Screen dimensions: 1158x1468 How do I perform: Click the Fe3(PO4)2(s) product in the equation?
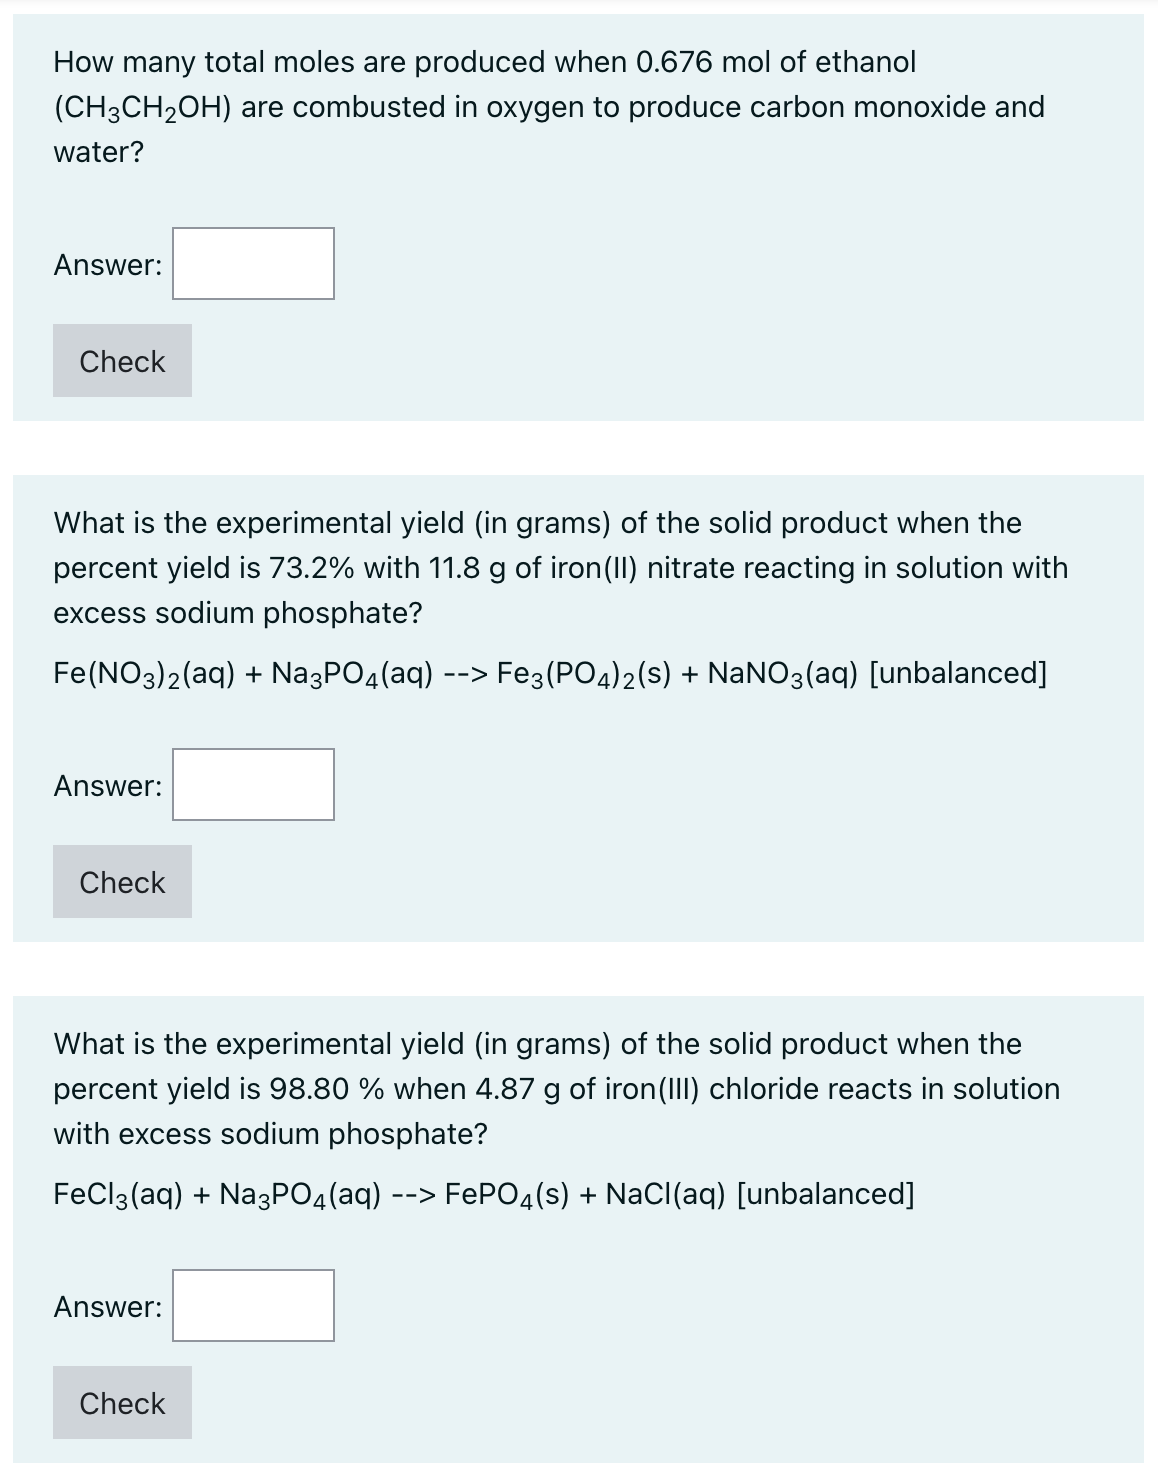coord(584,674)
